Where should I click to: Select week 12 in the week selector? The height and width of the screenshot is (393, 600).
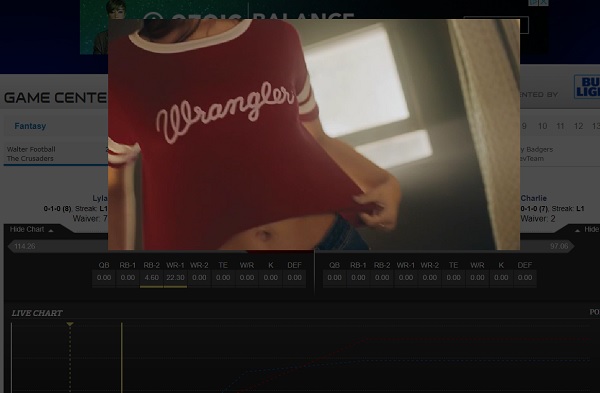(x=578, y=126)
